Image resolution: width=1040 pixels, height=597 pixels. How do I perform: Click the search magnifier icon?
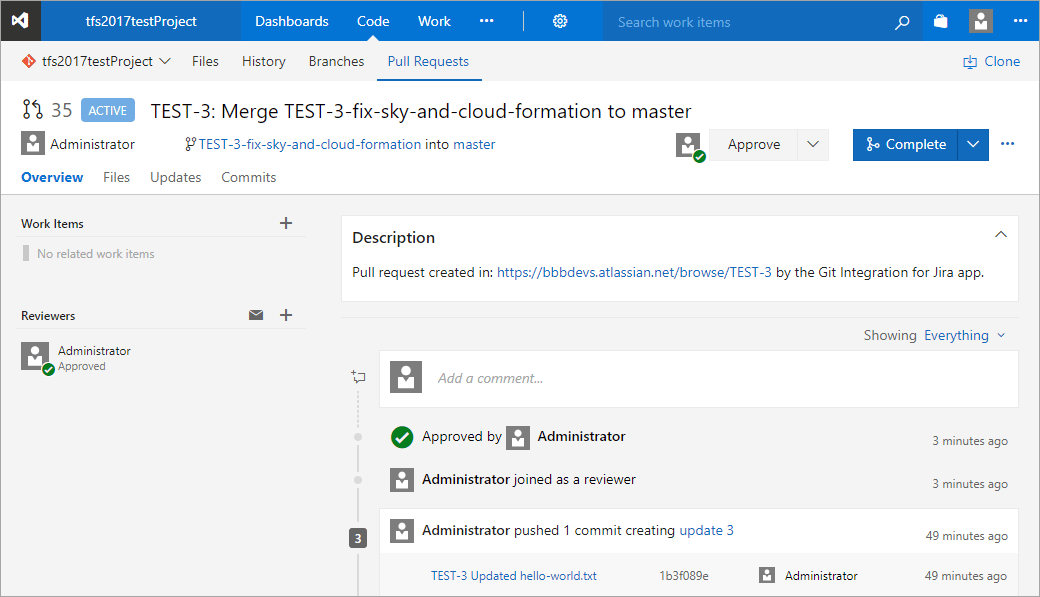tap(902, 23)
